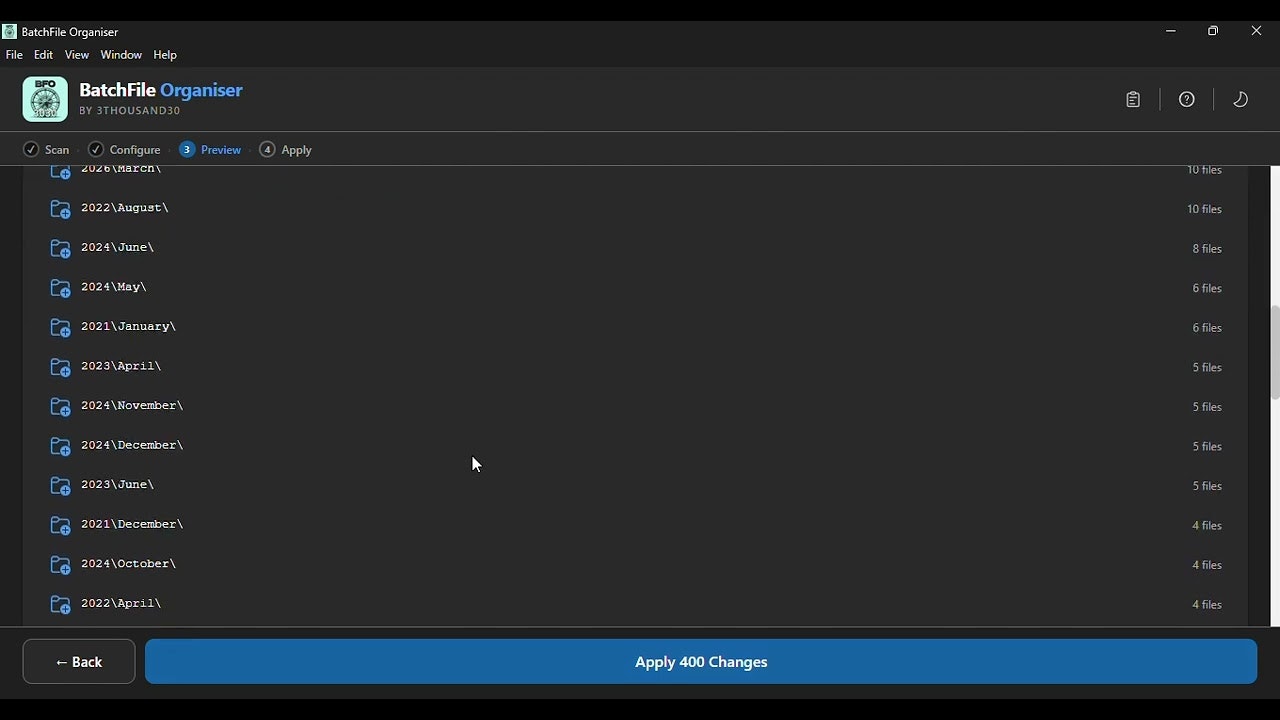Open help via the question mark icon
Viewport: 1280px width, 720px height.
pos(1186,99)
